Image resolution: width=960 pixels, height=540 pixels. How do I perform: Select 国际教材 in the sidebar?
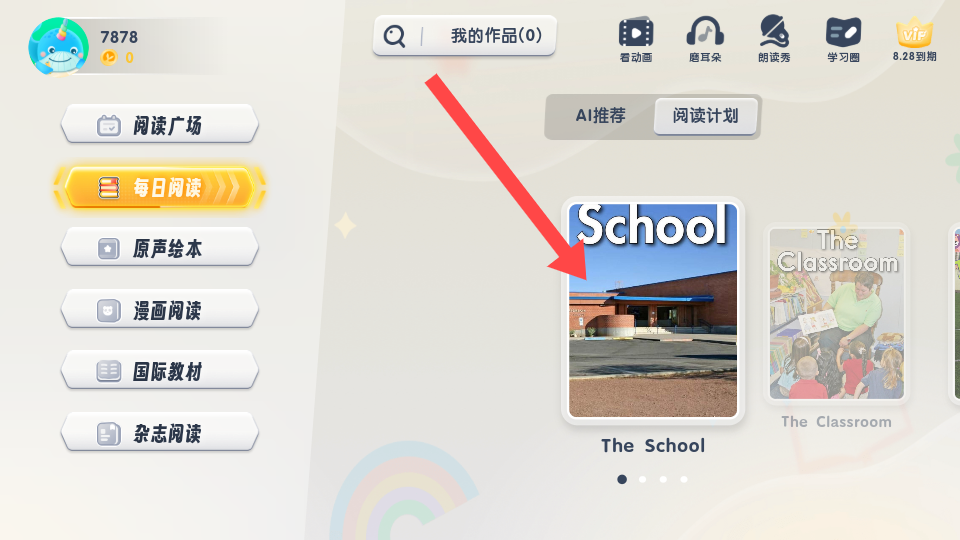[x=159, y=371]
